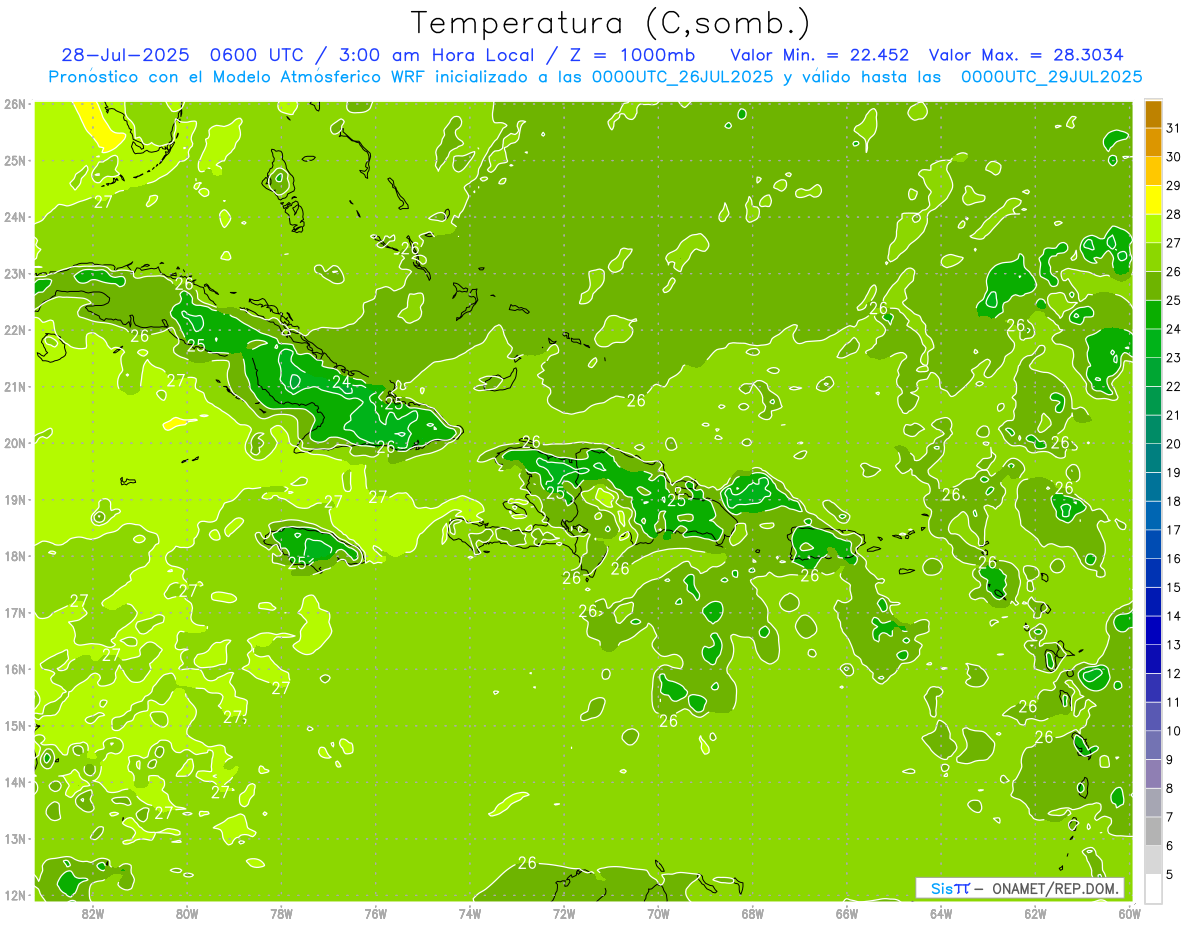Click 'Valor Min. = 22.452' text
Viewport: 1200px width, 927px height.
(820, 55)
